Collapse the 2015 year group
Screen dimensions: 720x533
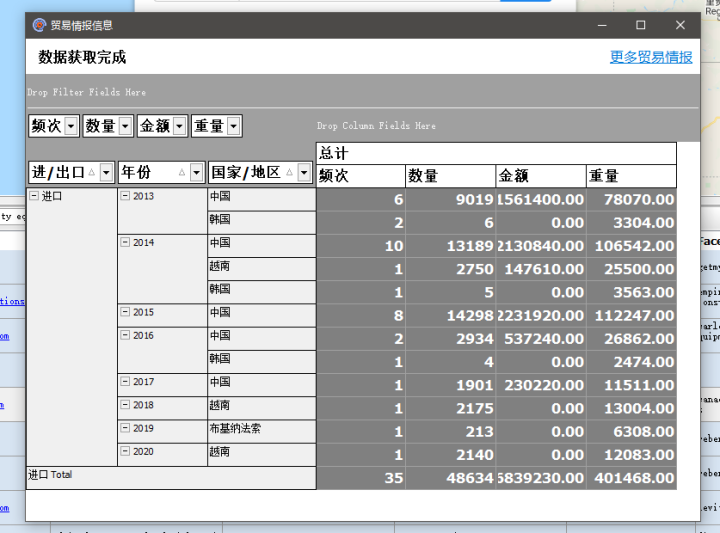[x=125, y=312]
